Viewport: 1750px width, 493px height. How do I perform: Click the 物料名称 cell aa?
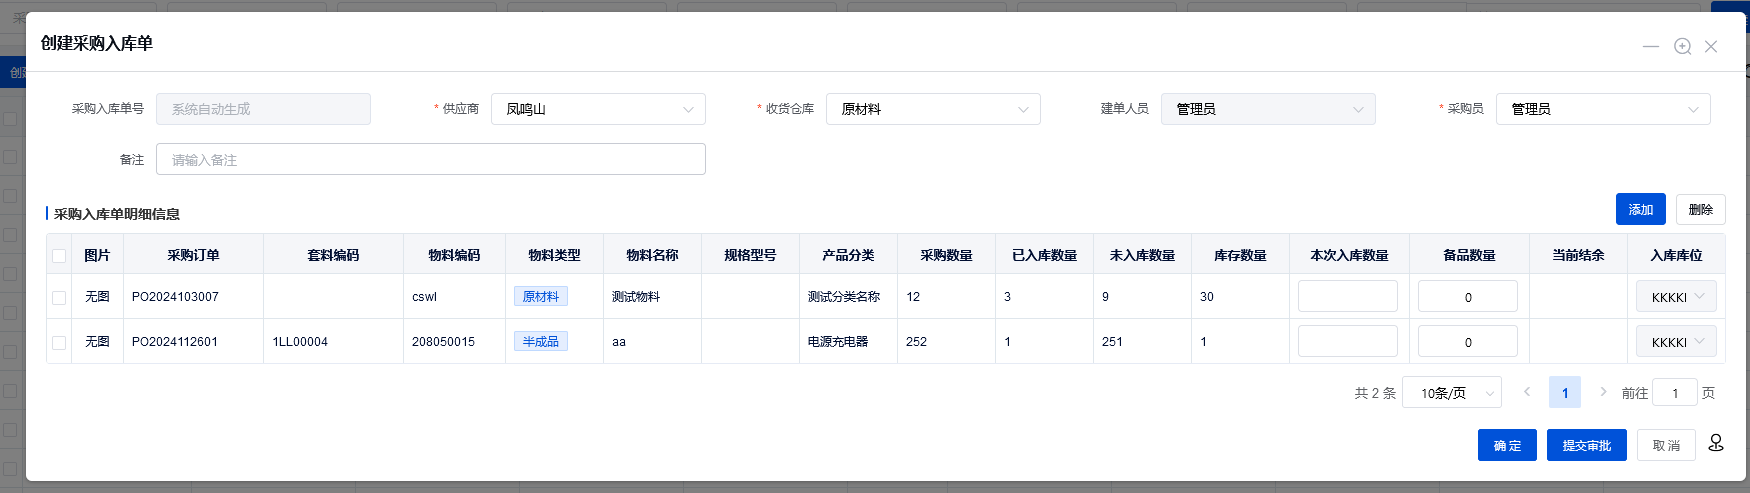pyautogui.click(x=619, y=342)
